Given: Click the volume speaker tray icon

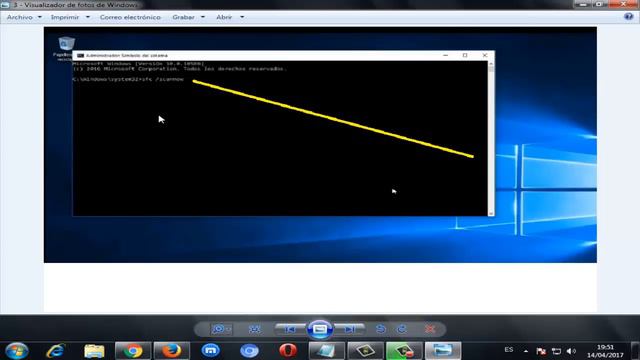Looking at the screenshot, I should click(571, 351).
